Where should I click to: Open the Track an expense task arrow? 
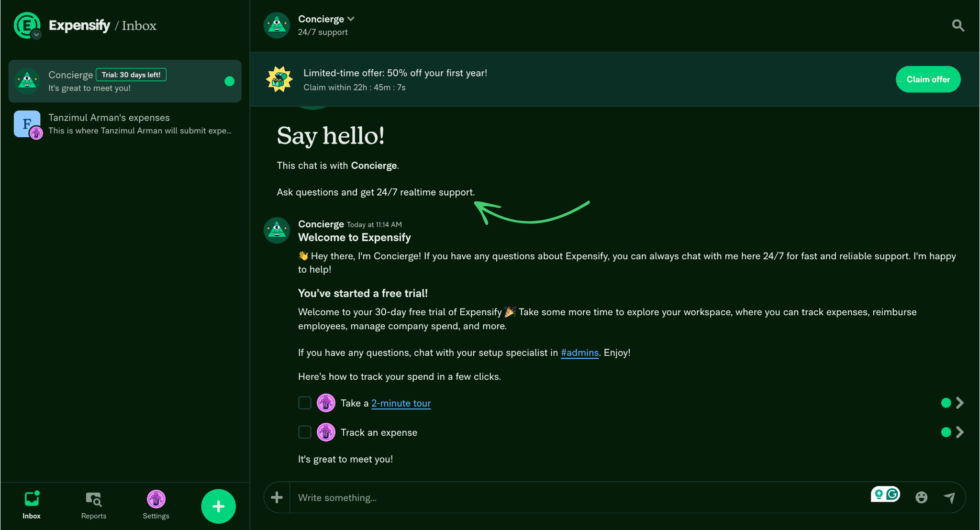click(959, 432)
